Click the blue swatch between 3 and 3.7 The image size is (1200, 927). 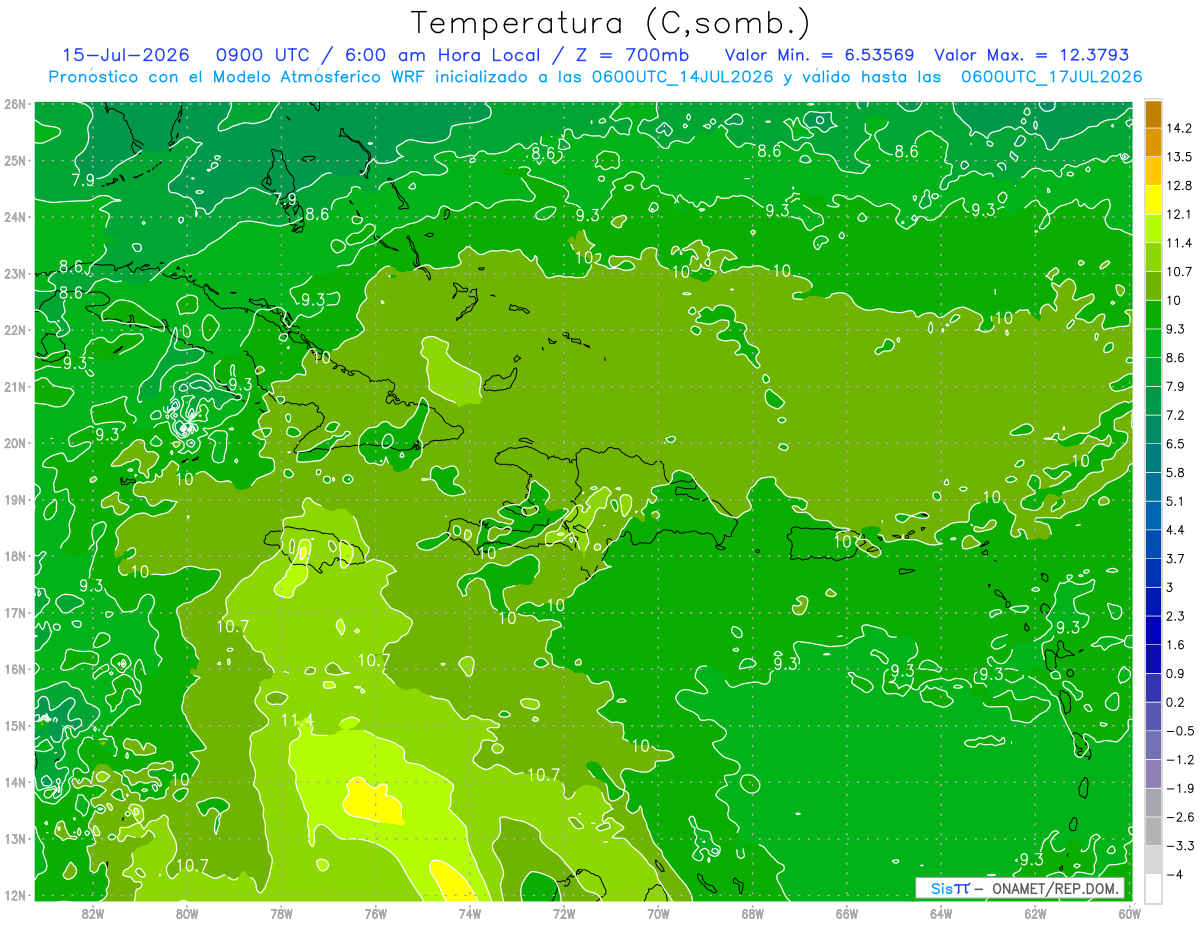1153,572
